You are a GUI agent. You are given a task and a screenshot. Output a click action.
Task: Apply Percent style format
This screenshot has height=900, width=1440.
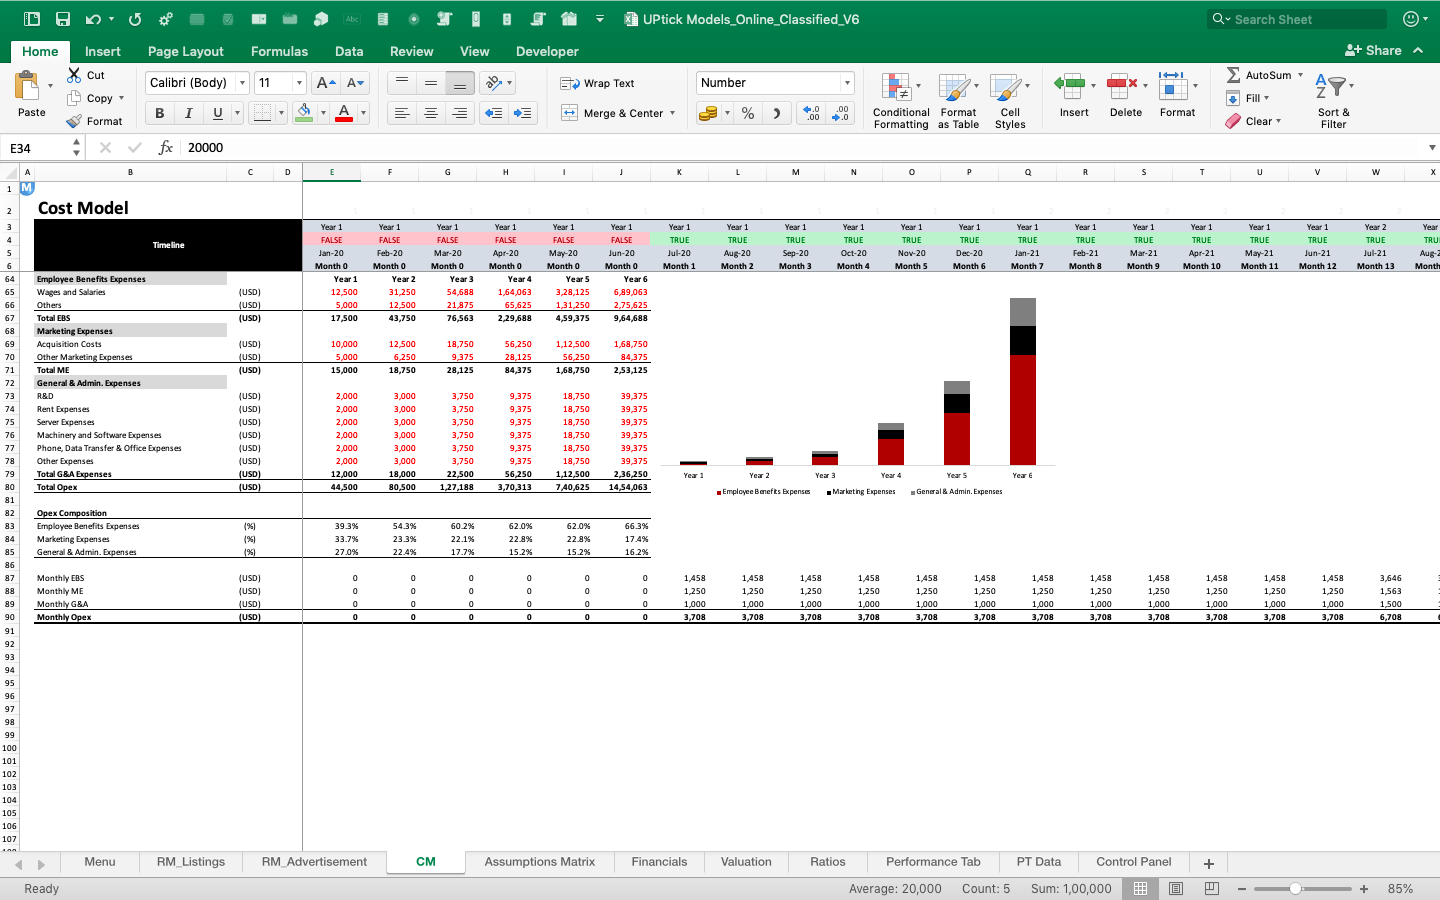click(748, 113)
